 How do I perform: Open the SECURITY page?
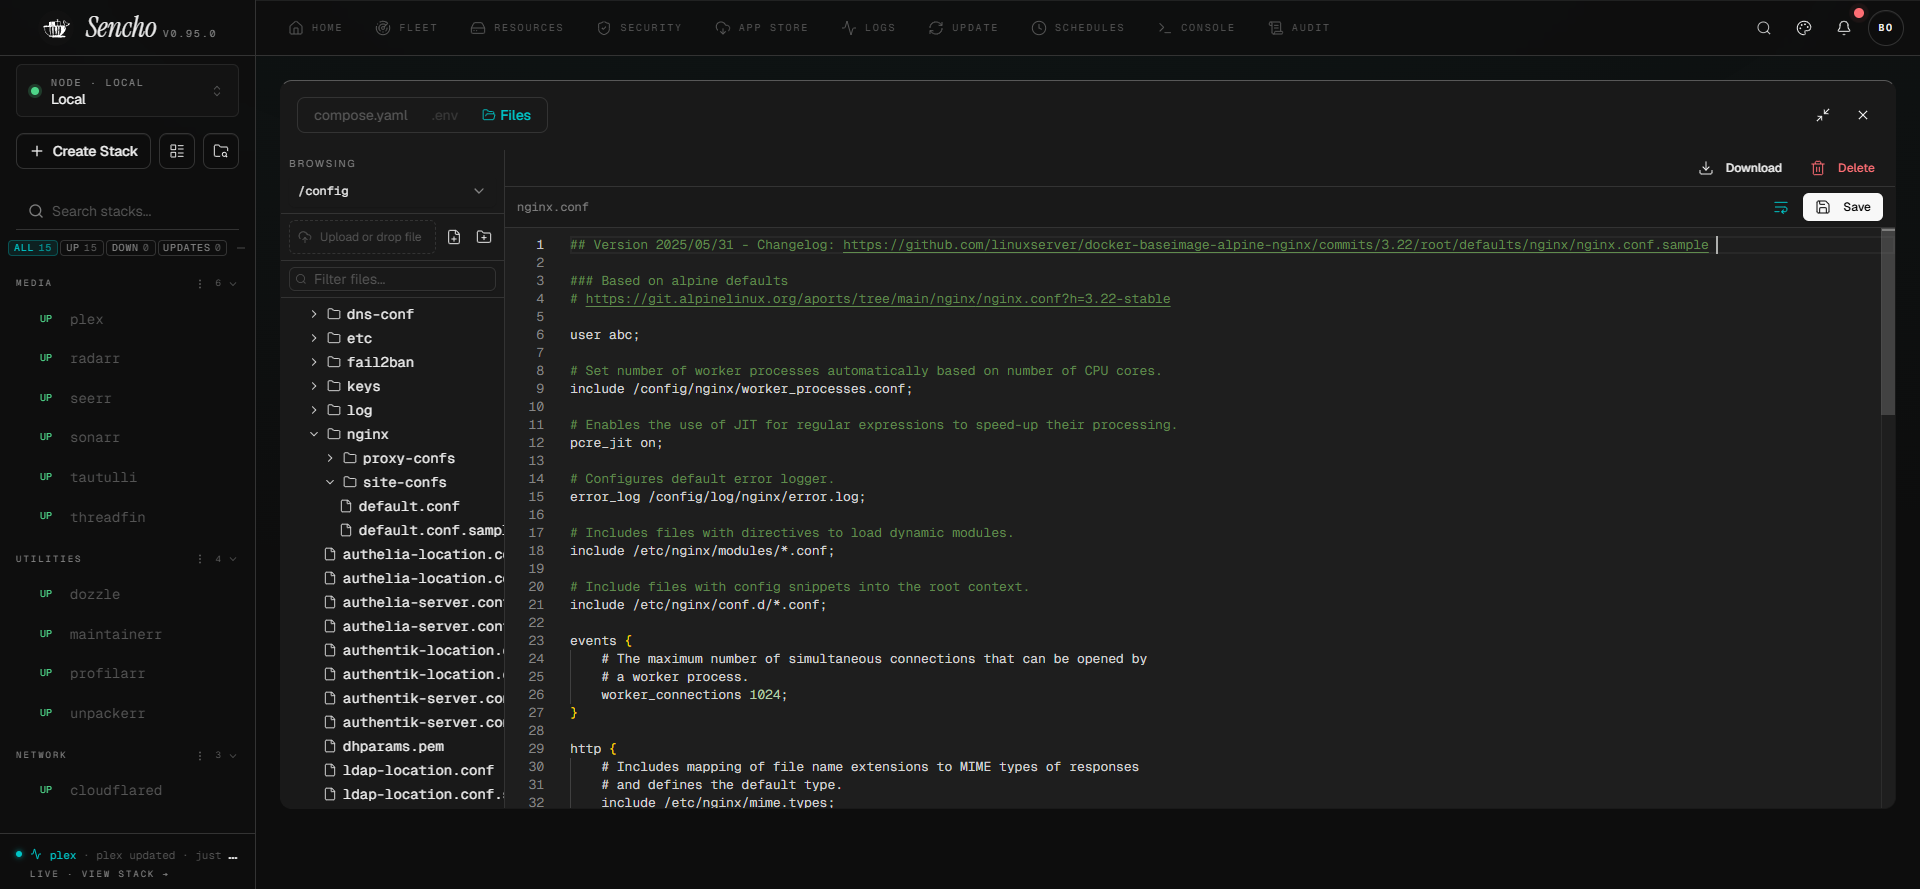click(x=639, y=28)
